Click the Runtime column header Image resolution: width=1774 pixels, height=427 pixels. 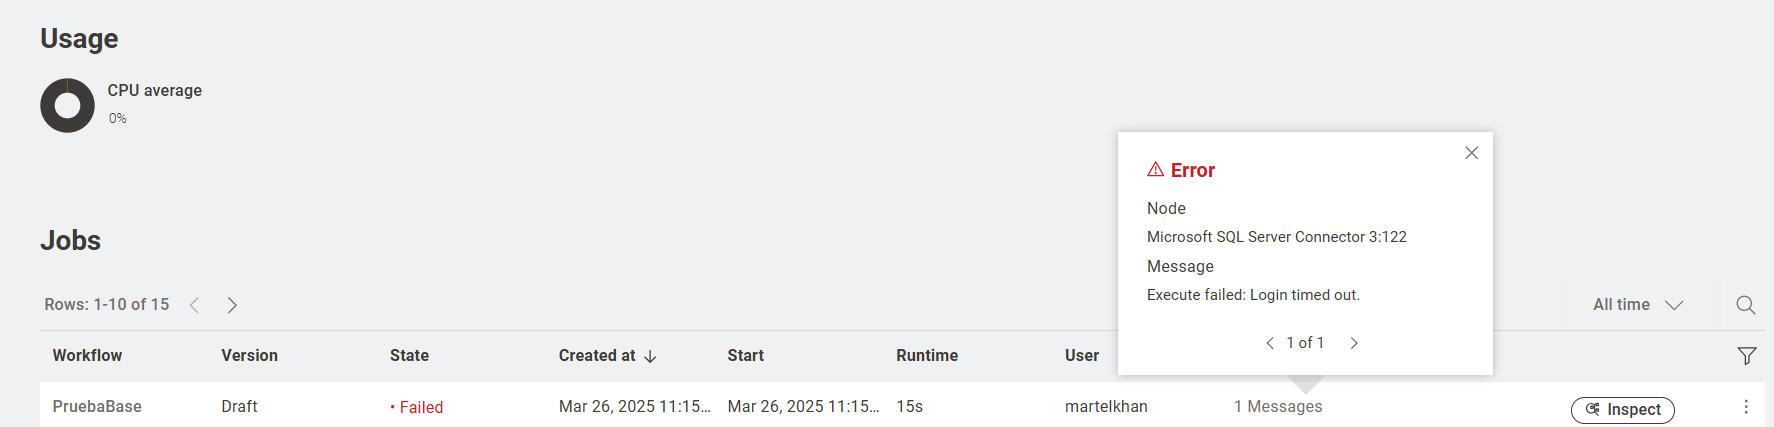click(x=927, y=356)
